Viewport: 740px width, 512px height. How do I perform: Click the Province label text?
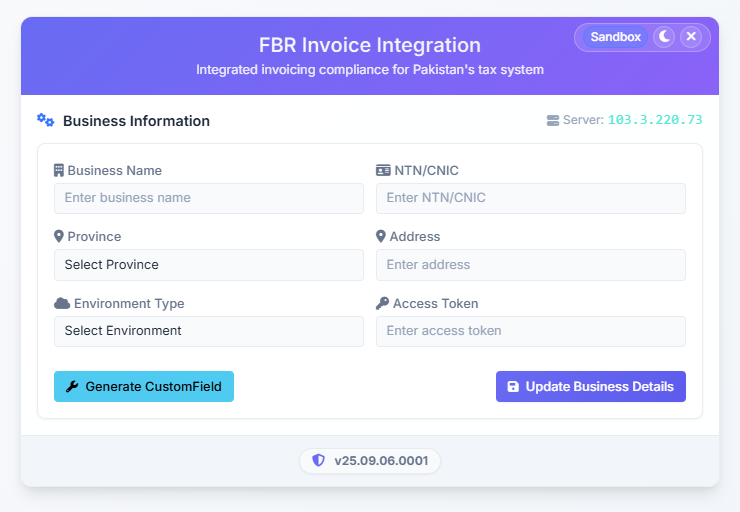94,236
